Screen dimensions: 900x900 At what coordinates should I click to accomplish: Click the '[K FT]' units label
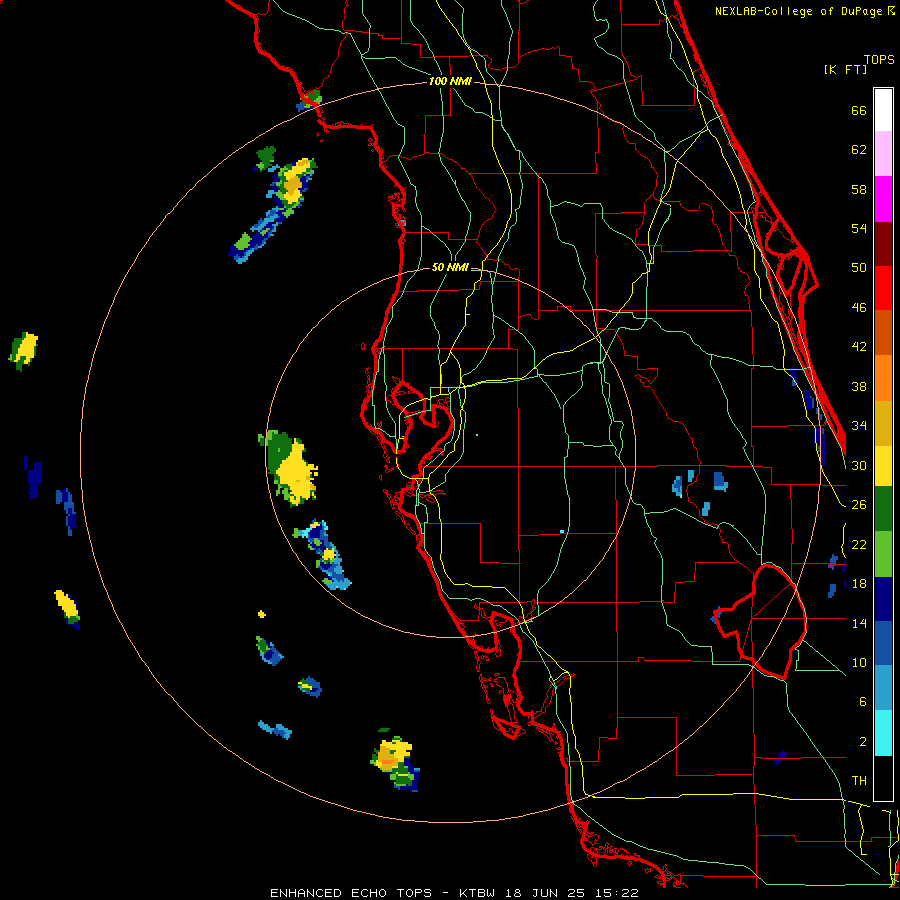(845, 69)
